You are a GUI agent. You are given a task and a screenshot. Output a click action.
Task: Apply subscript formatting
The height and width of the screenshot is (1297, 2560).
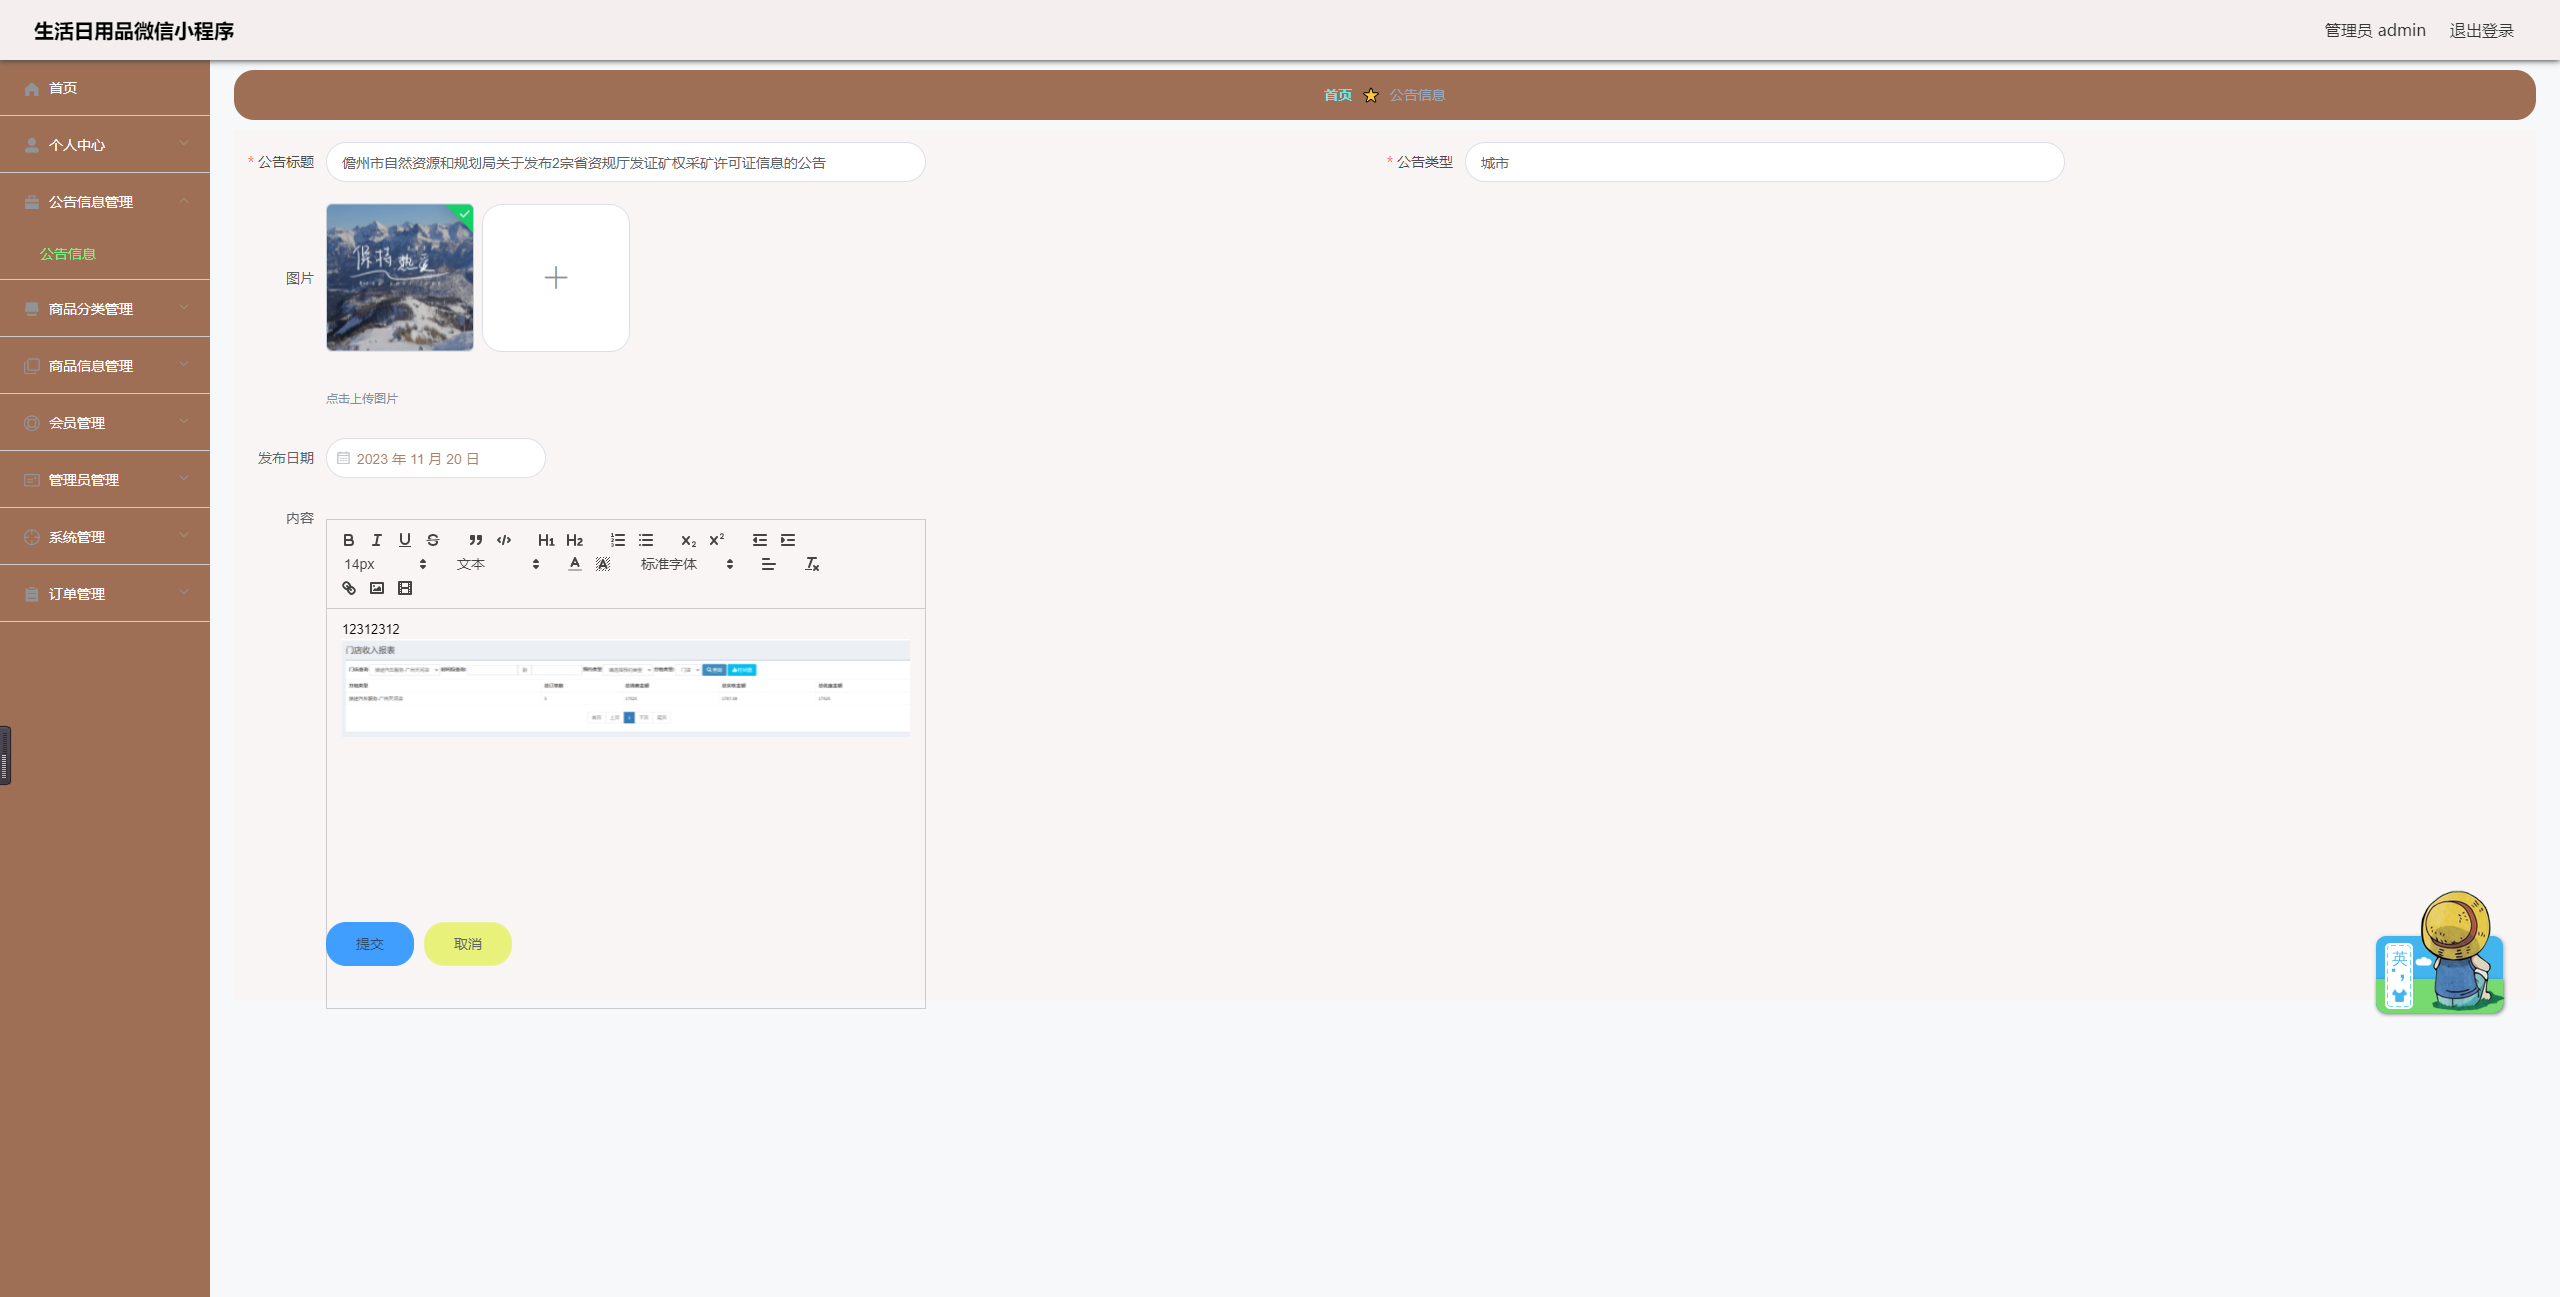688,540
